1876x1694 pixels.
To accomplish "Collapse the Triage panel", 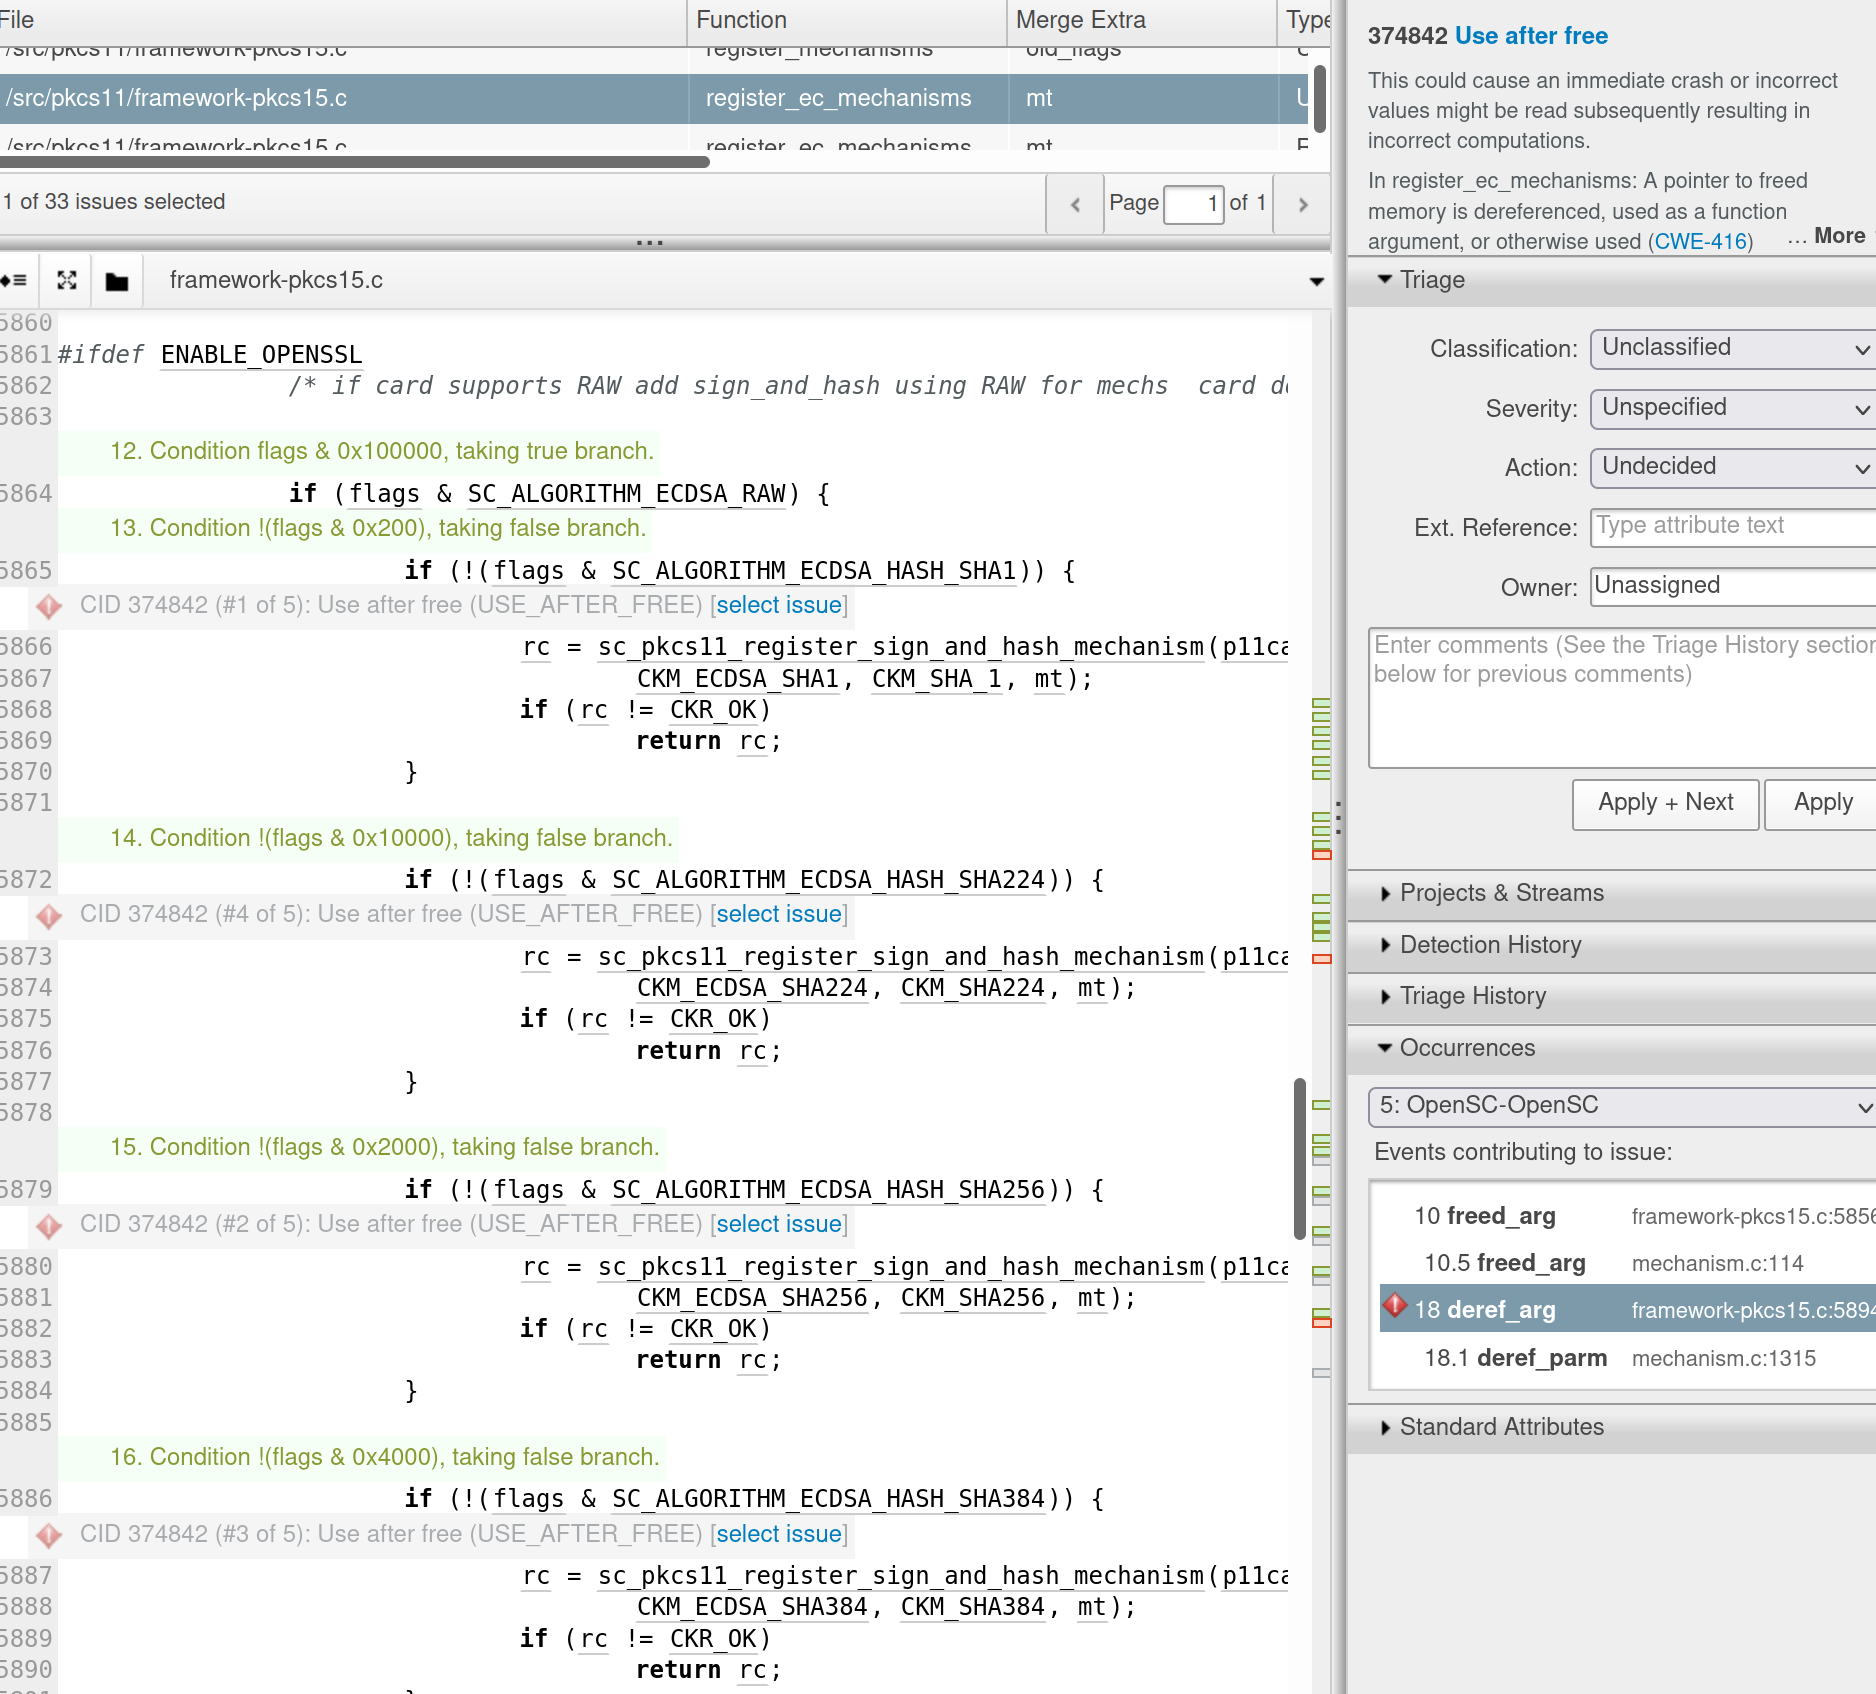I will click(x=1385, y=280).
